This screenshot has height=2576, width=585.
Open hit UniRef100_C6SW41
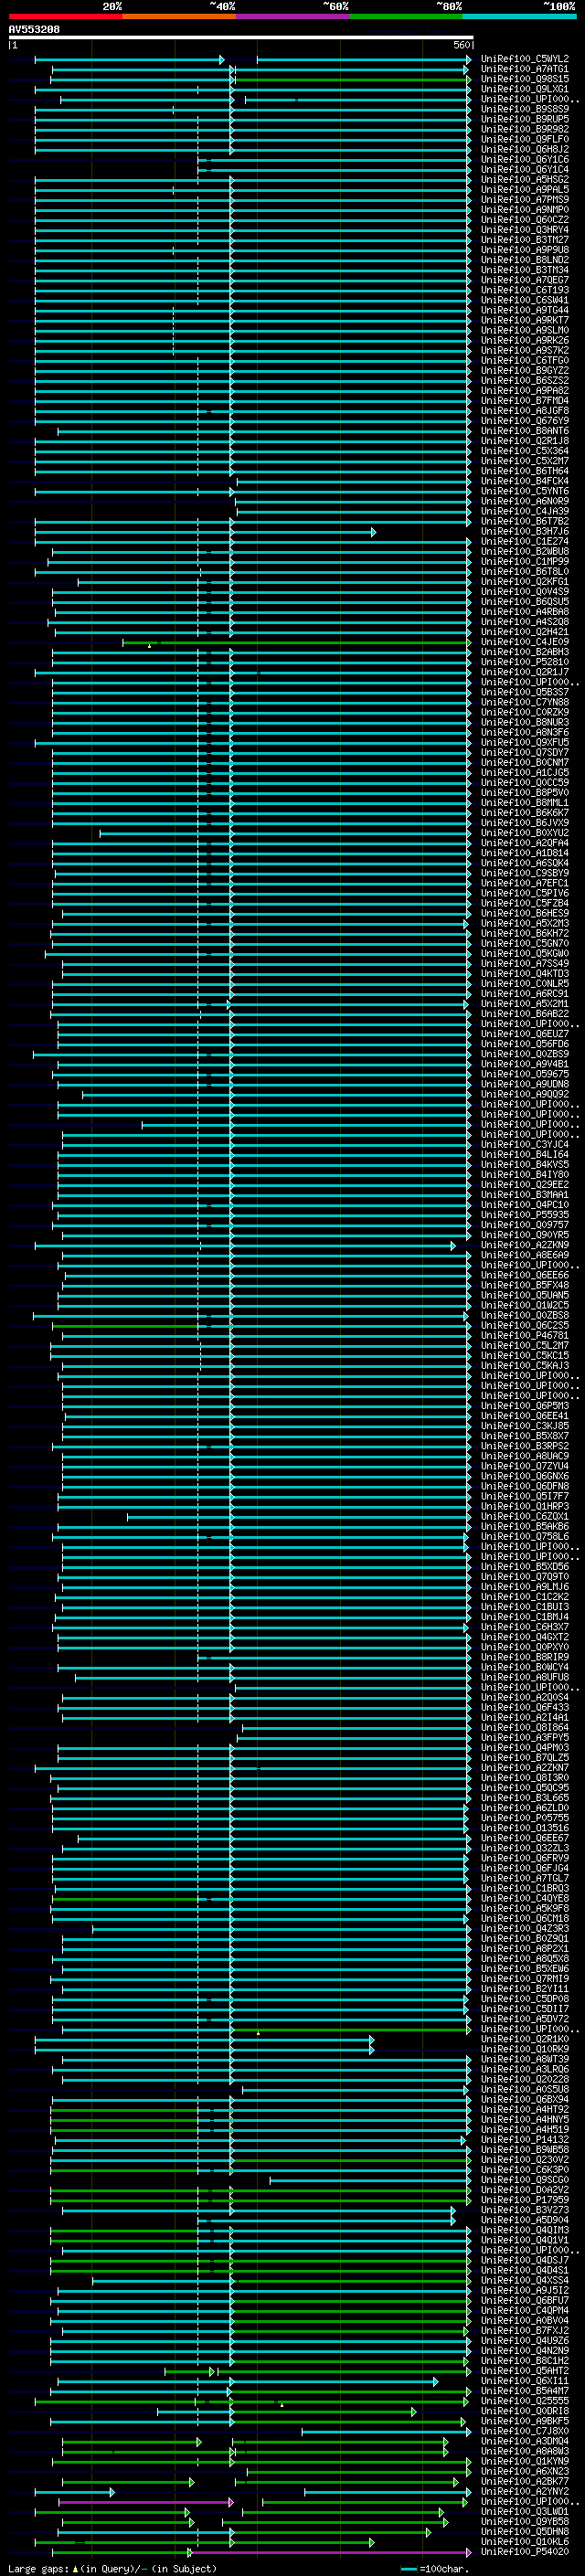click(525, 300)
